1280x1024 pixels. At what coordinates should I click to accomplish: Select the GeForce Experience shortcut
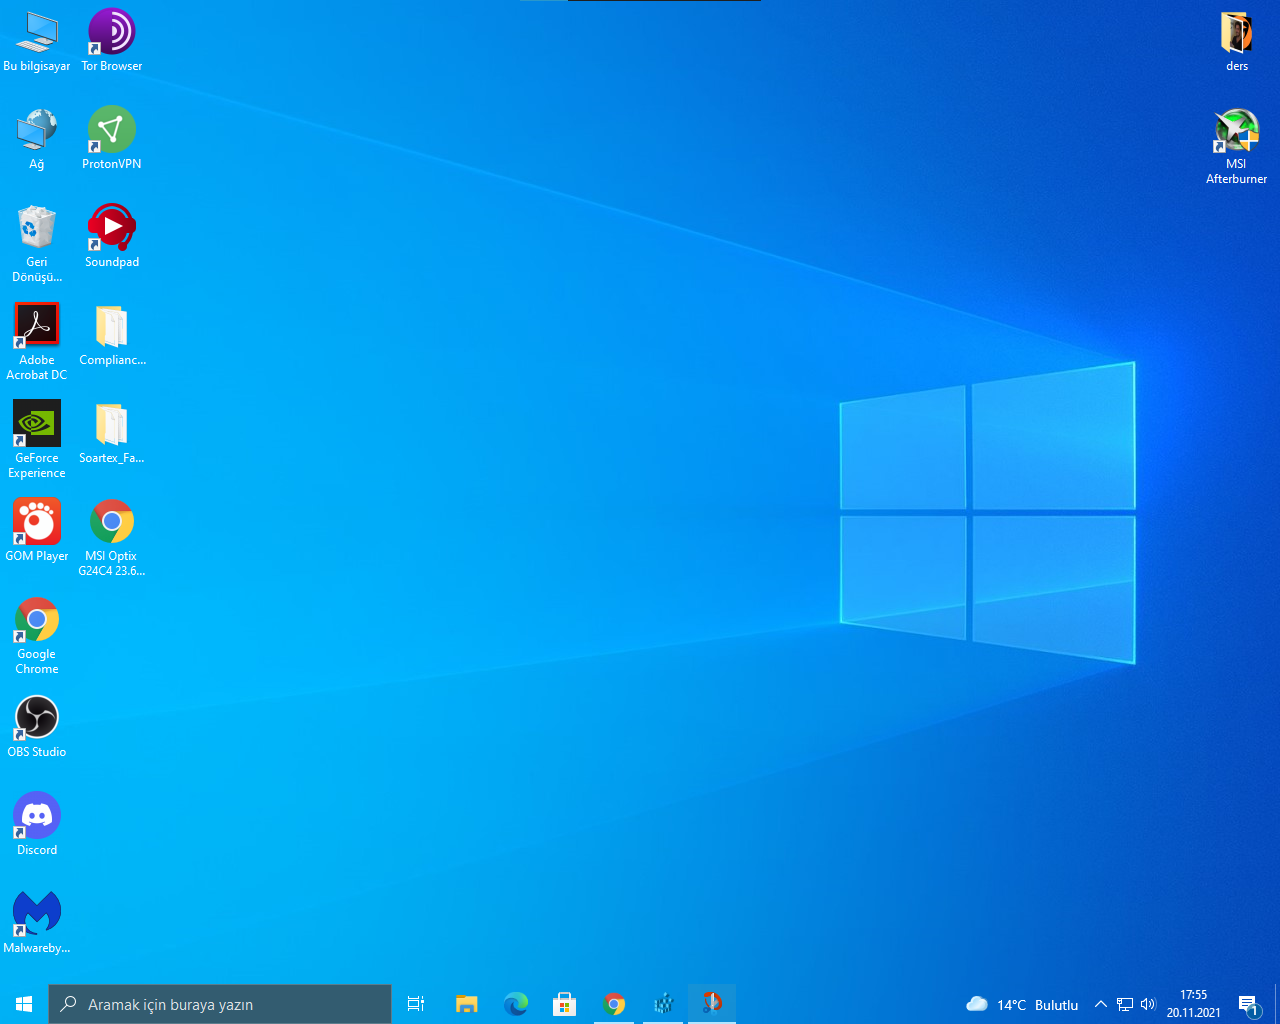pos(37,440)
